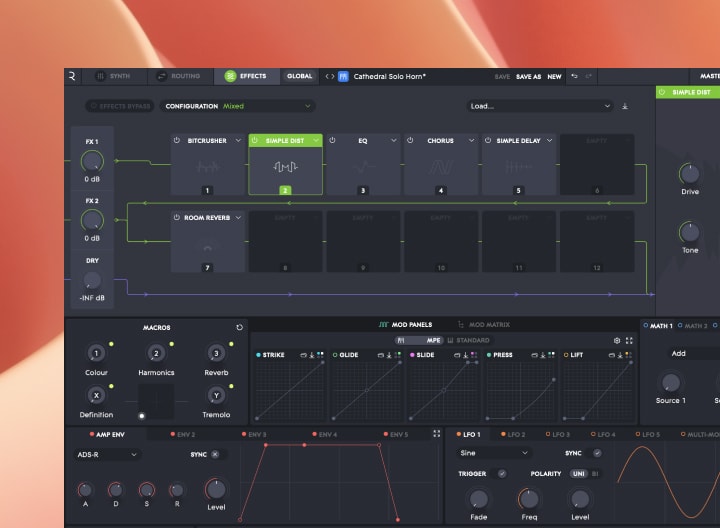Toggle the EQ effect power button

332,140
